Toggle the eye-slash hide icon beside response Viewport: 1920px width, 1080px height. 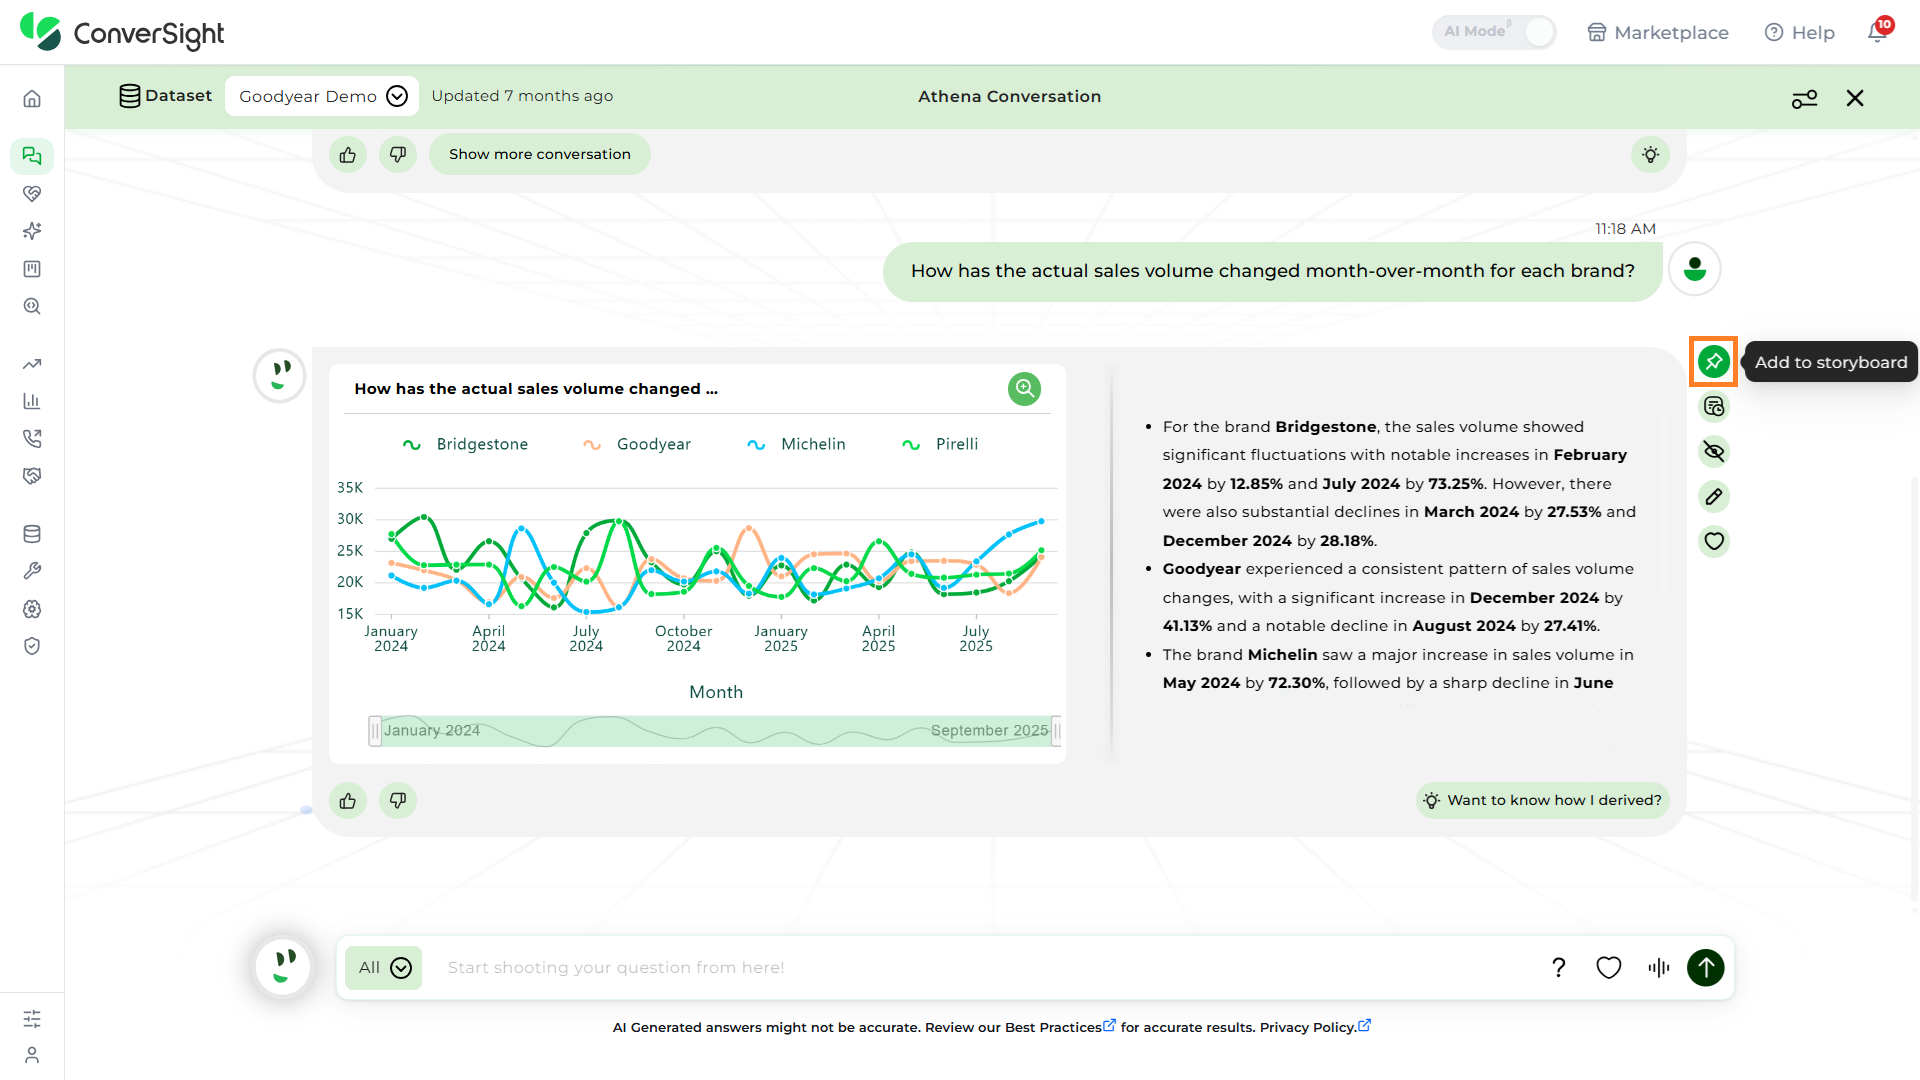click(1714, 452)
